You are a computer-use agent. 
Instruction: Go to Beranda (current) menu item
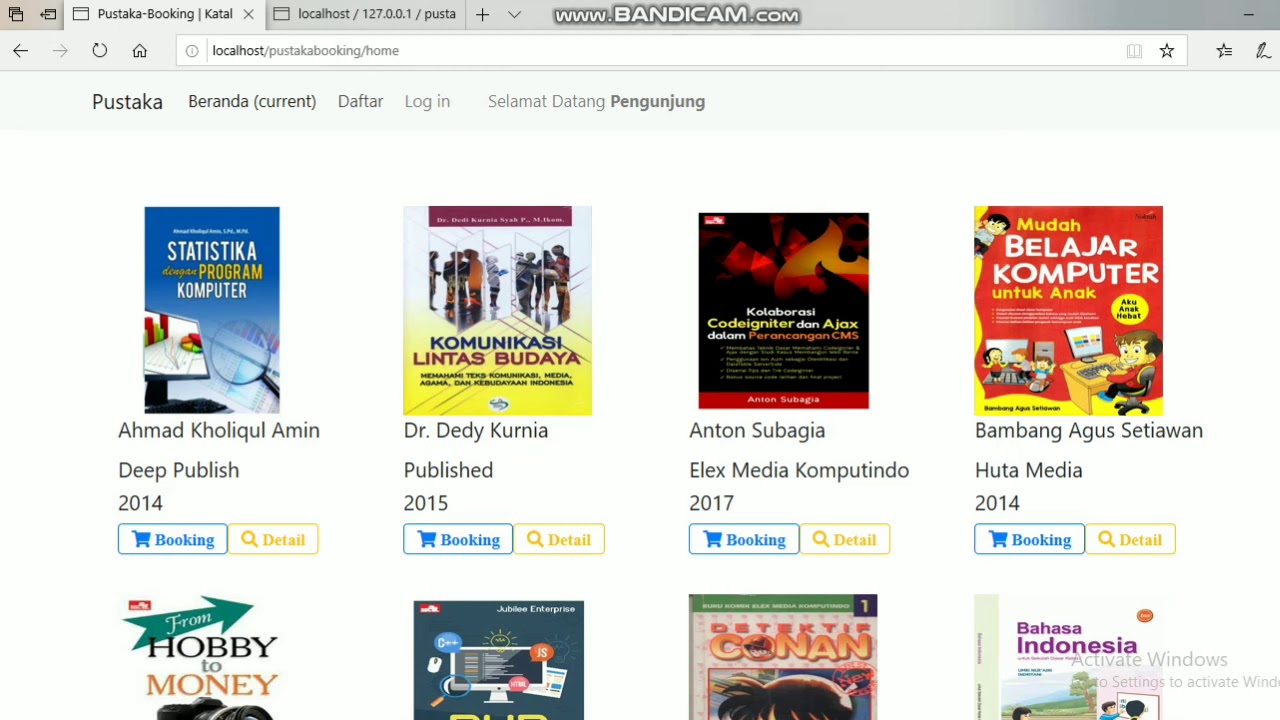(252, 101)
